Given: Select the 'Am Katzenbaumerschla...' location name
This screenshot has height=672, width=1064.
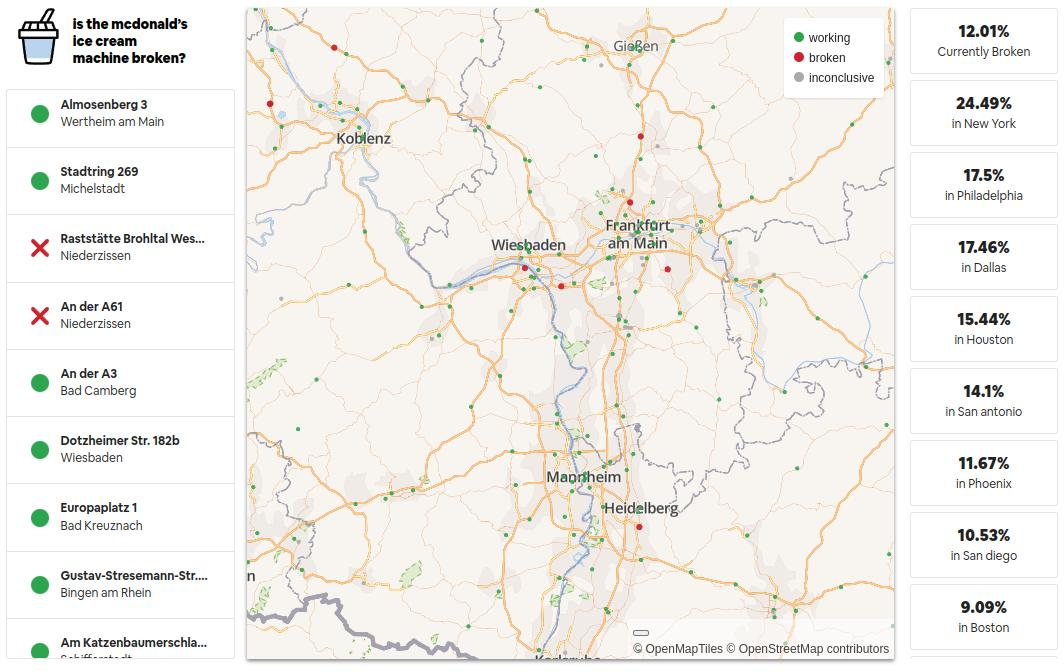Looking at the screenshot, I should coord(134,643).
